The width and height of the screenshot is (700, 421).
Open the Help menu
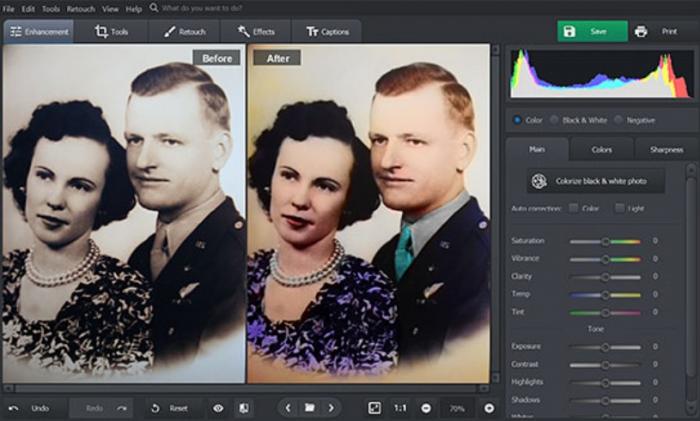[133, 8]
